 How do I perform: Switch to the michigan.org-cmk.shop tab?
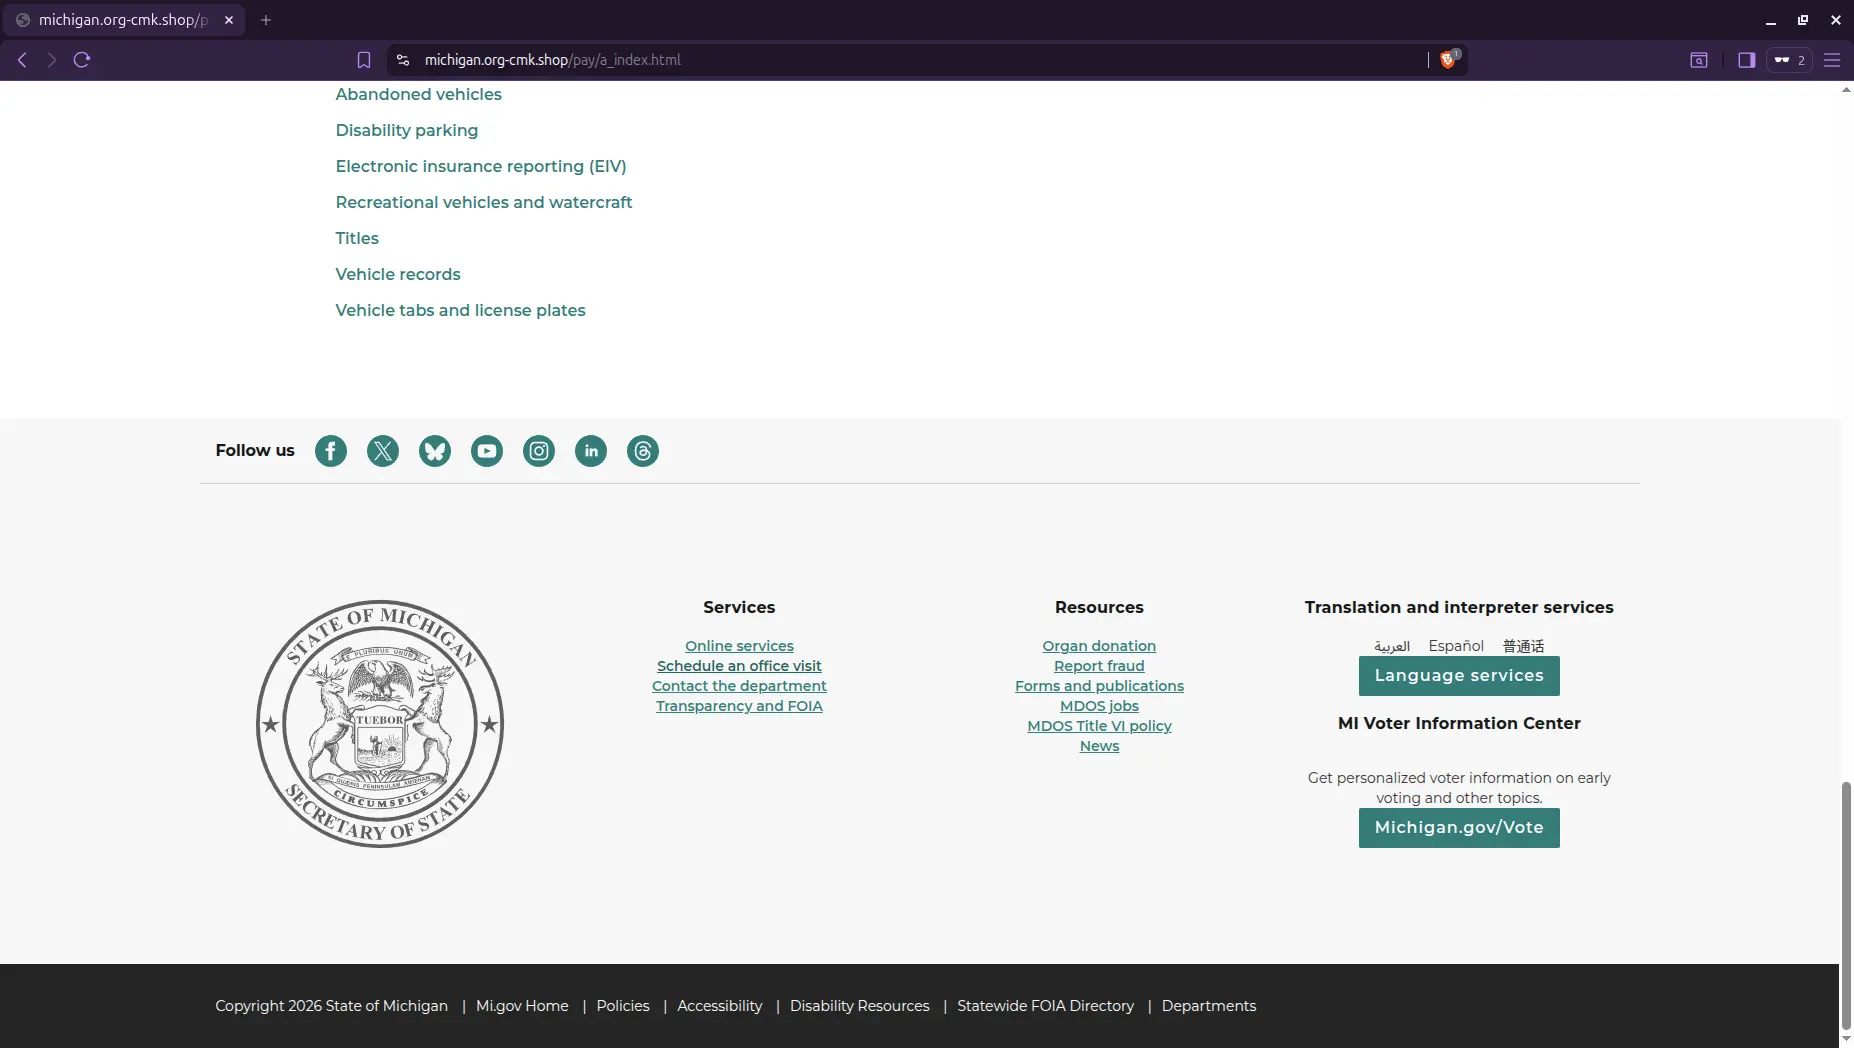120,19
